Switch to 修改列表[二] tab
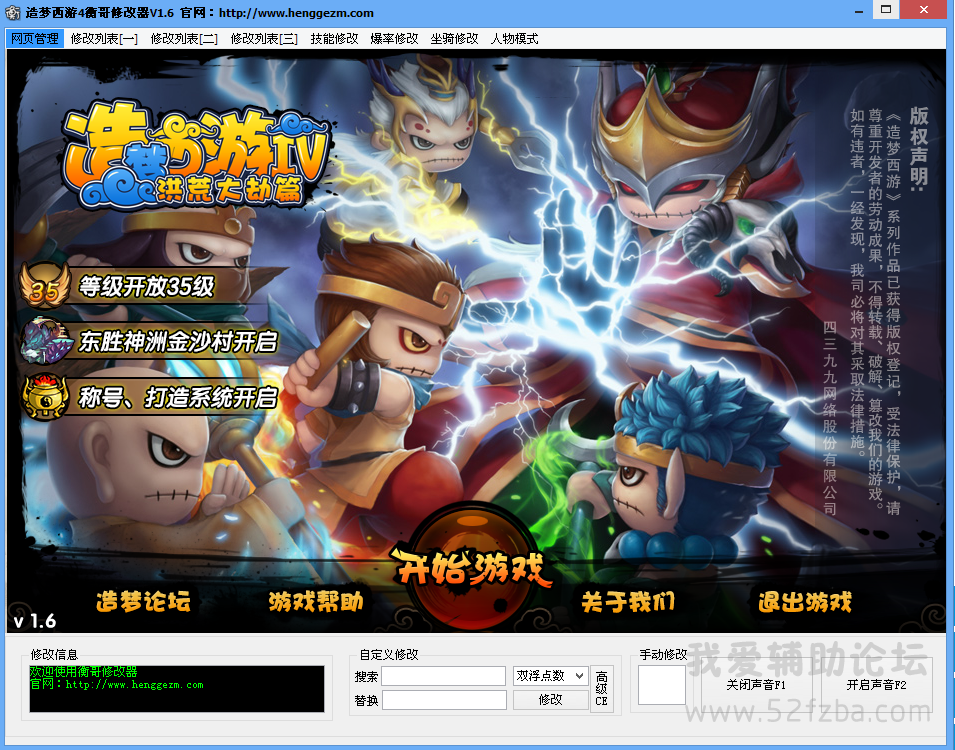This screenshot has height=750, width=955. click(x=184, y=38)
